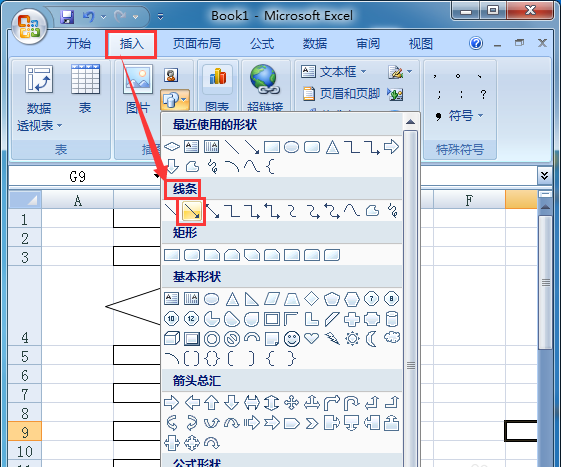Pick the smiley face basic shape
Viewport: 561px width, 467px height.
point(292,339)
